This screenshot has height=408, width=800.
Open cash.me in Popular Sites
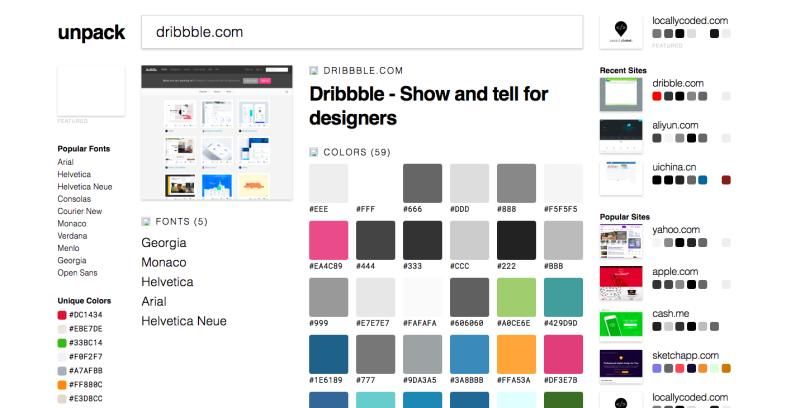pos(670,314)
